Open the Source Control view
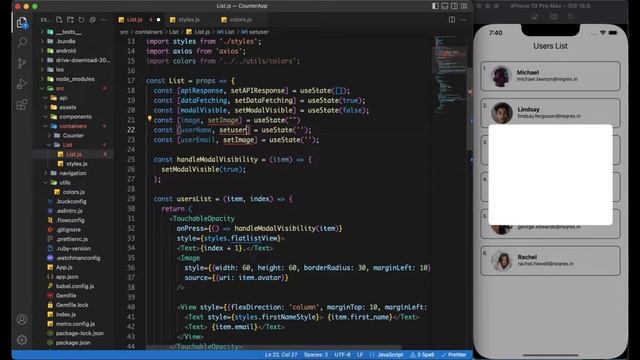 click(x=22, y=63)
